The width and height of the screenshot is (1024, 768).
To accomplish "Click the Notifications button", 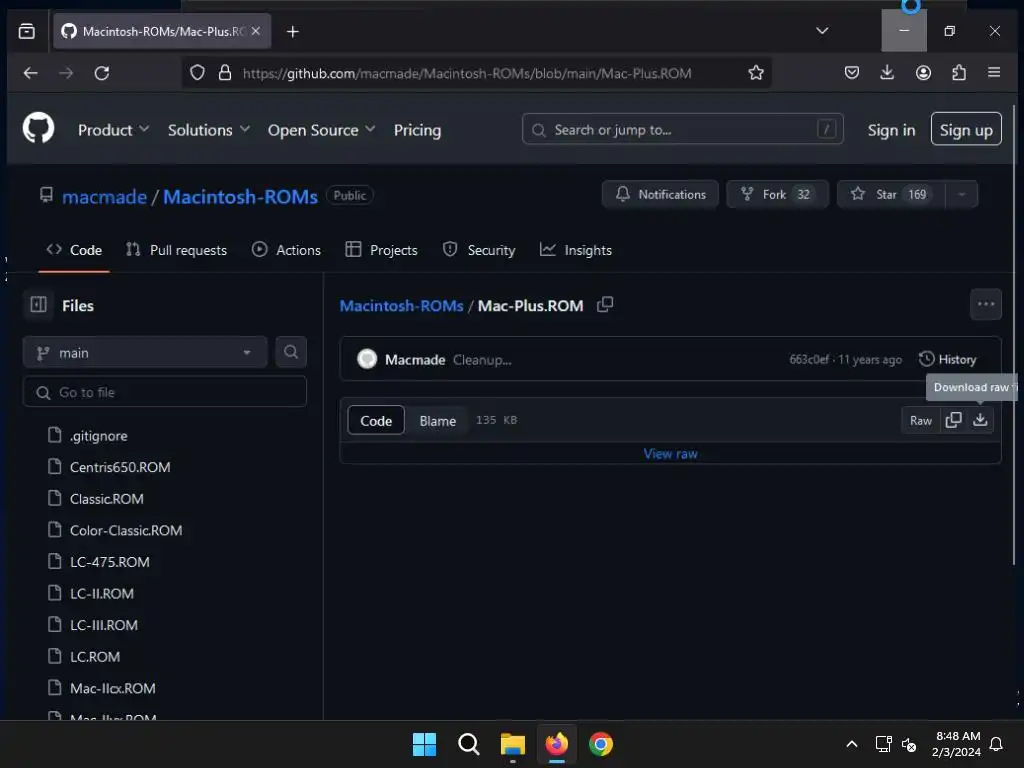I will tap(660, 195).
